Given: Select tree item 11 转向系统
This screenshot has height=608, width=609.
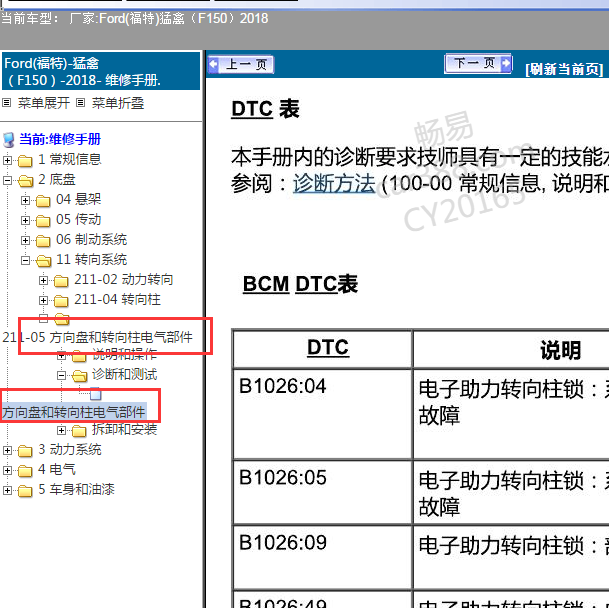Looking at the screenshot, I should tap(92, 260).
